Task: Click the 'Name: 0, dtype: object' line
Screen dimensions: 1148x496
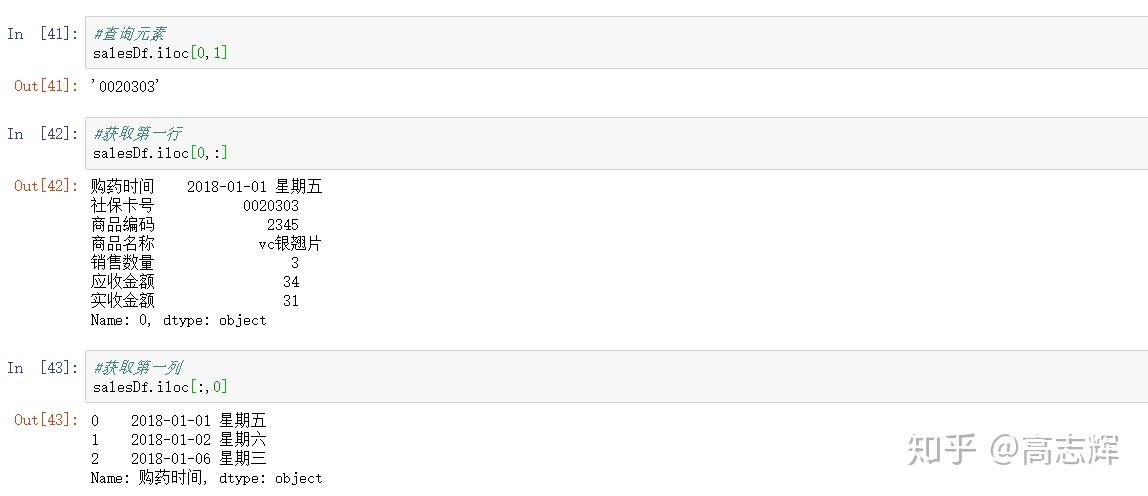Action: (x=179, y=320)
